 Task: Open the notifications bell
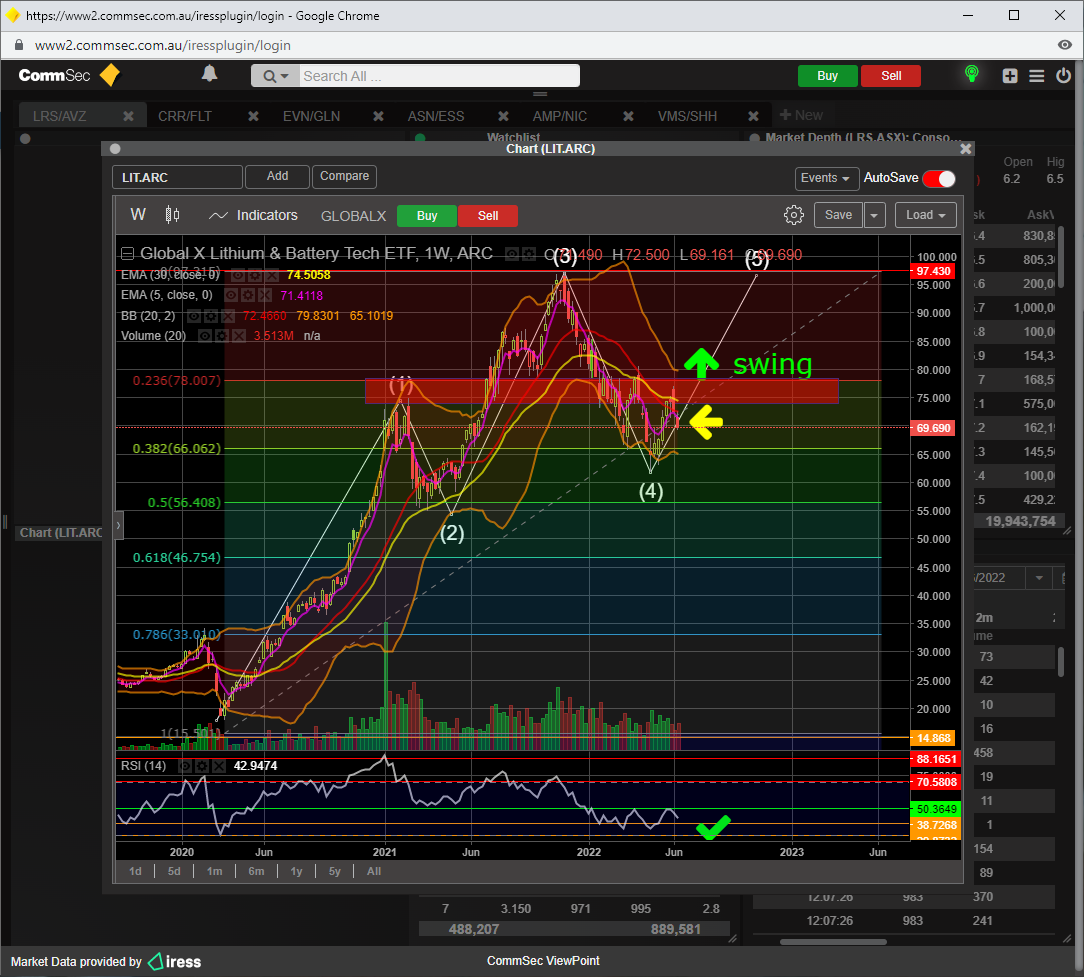click(209, 74)
